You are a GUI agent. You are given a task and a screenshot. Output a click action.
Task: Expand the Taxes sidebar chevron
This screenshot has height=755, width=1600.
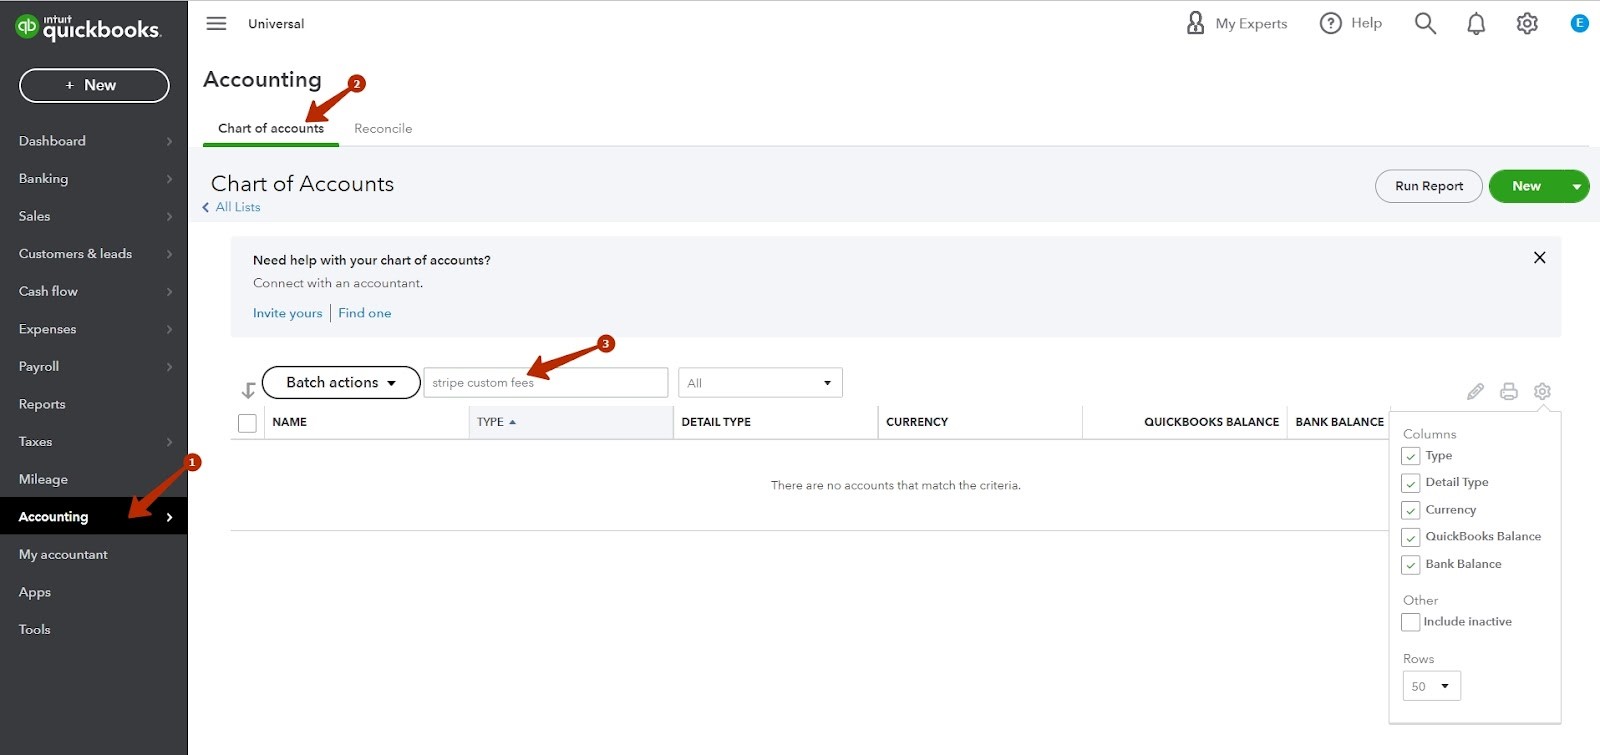tap(169, 442)
